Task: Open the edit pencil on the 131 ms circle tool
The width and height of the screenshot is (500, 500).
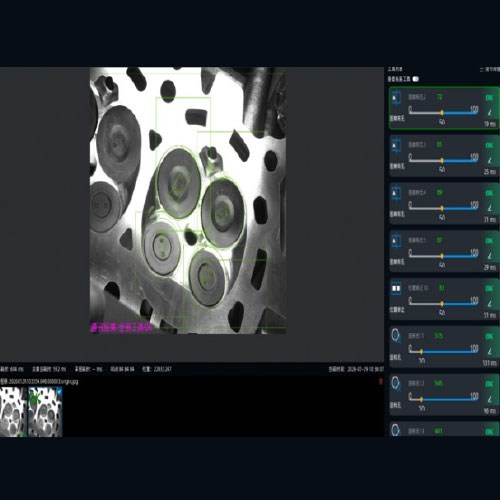Action: pyautogui.click(x=490, y=351)
